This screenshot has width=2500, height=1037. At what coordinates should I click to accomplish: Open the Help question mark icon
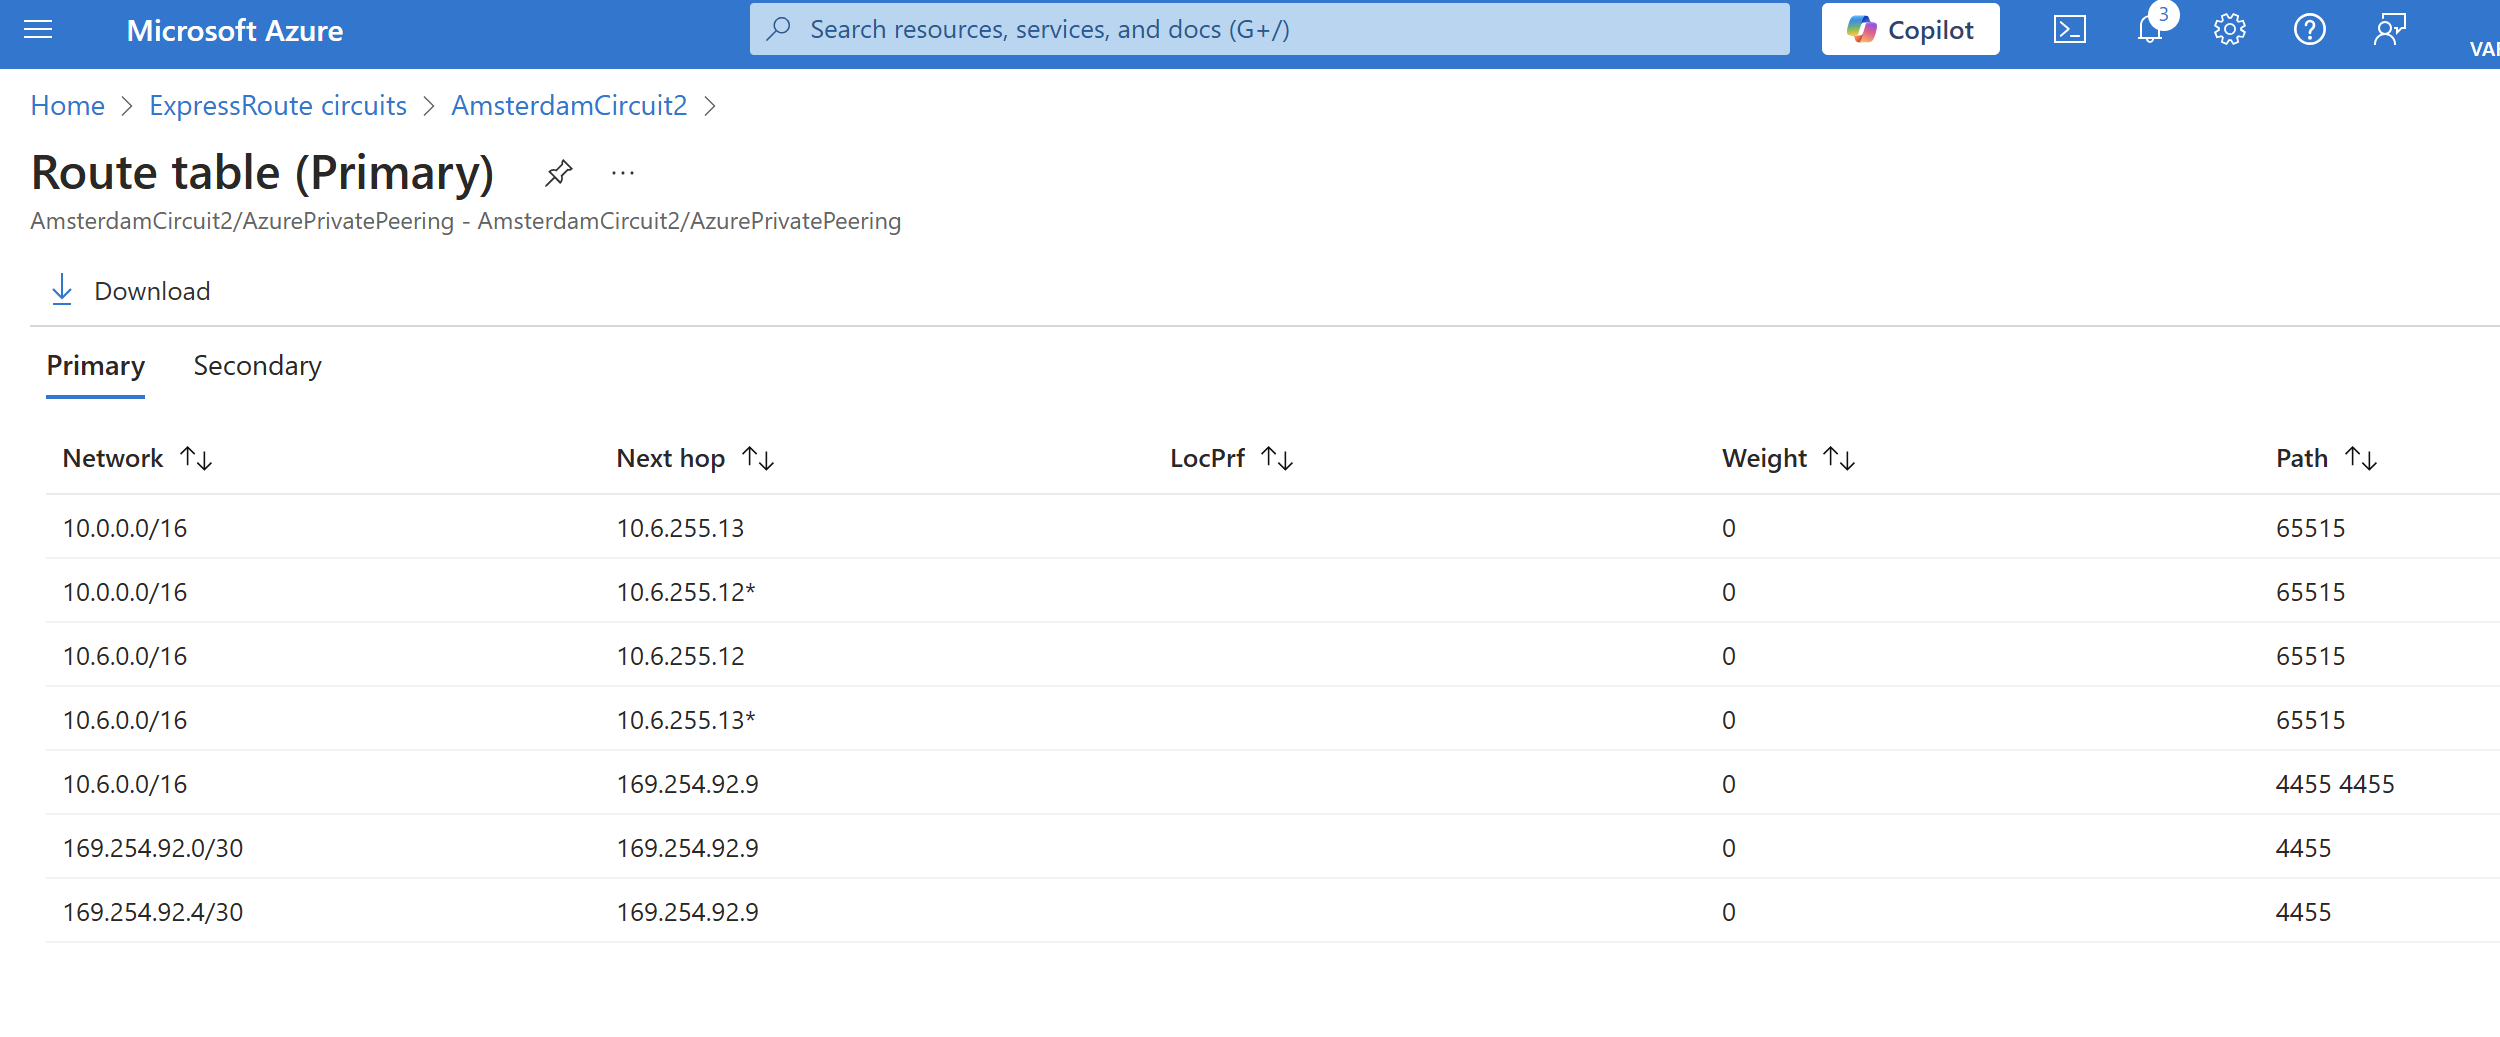(x=2309, y=30)
